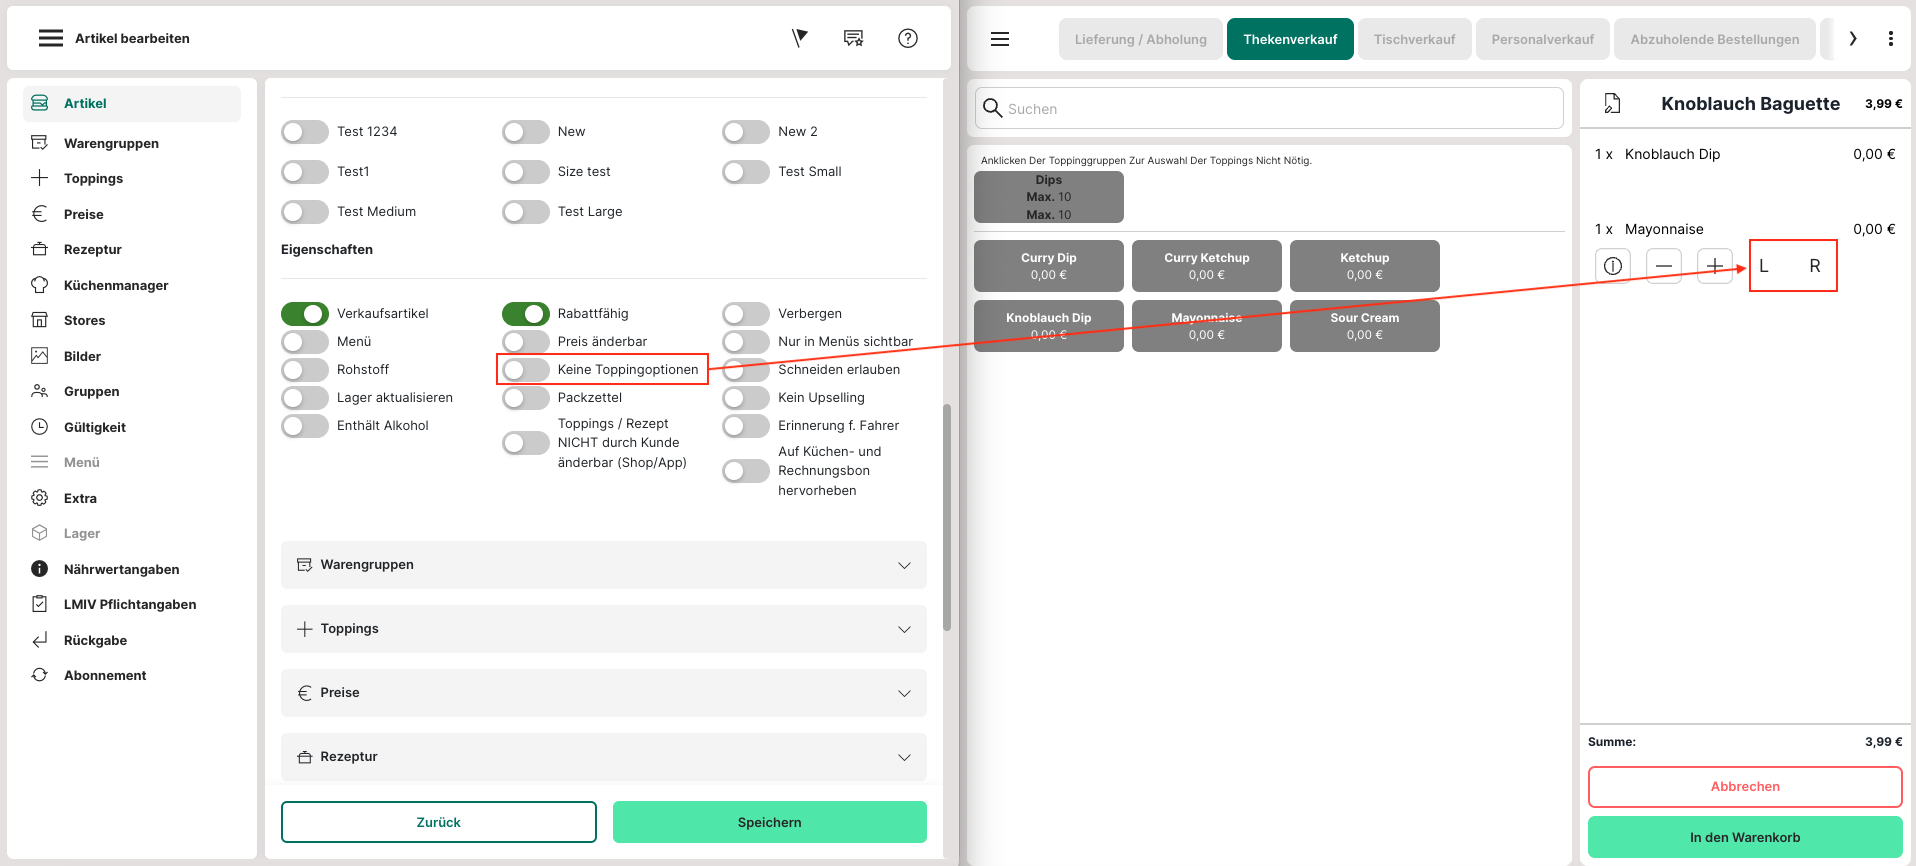Viewport: 1916px width, 866px height.
Task: Click the note icon beside Knoblauch Baguette
Action: pyautogui.click(x=1612, y=104)
